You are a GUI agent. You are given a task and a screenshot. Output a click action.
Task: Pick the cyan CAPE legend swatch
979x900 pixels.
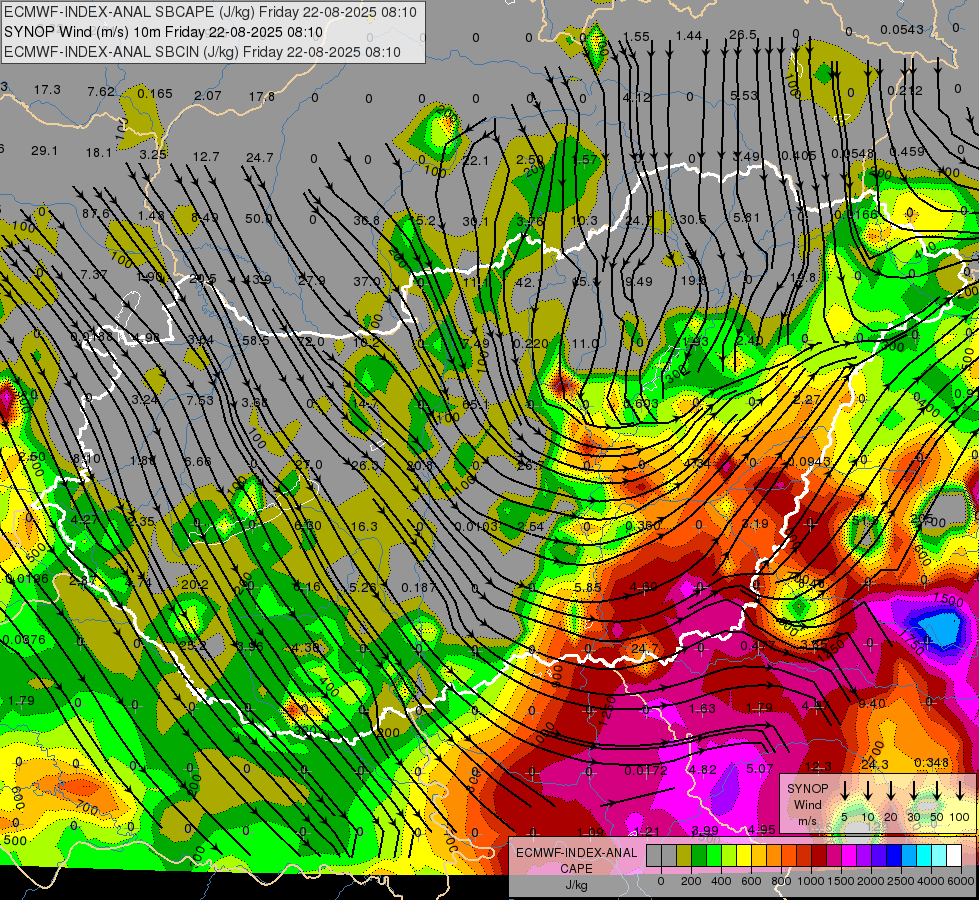pyautogui.click(x=923, y=856)
